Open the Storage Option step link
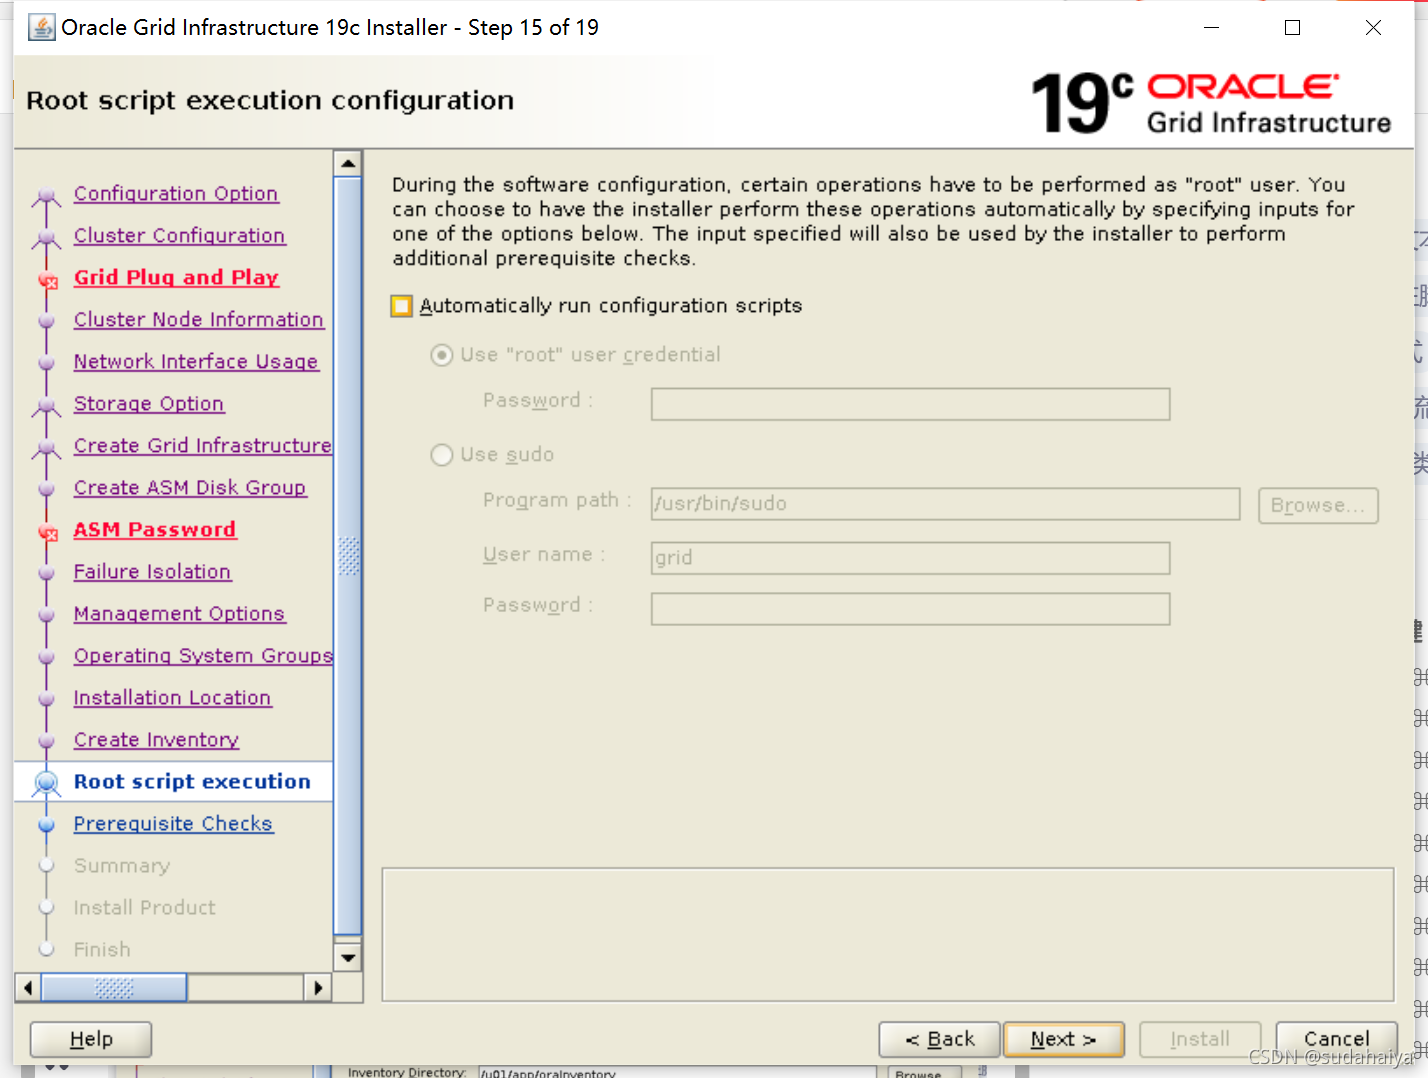The width and height of the screenshot is (1428, 1078). (x=149, y=404)
